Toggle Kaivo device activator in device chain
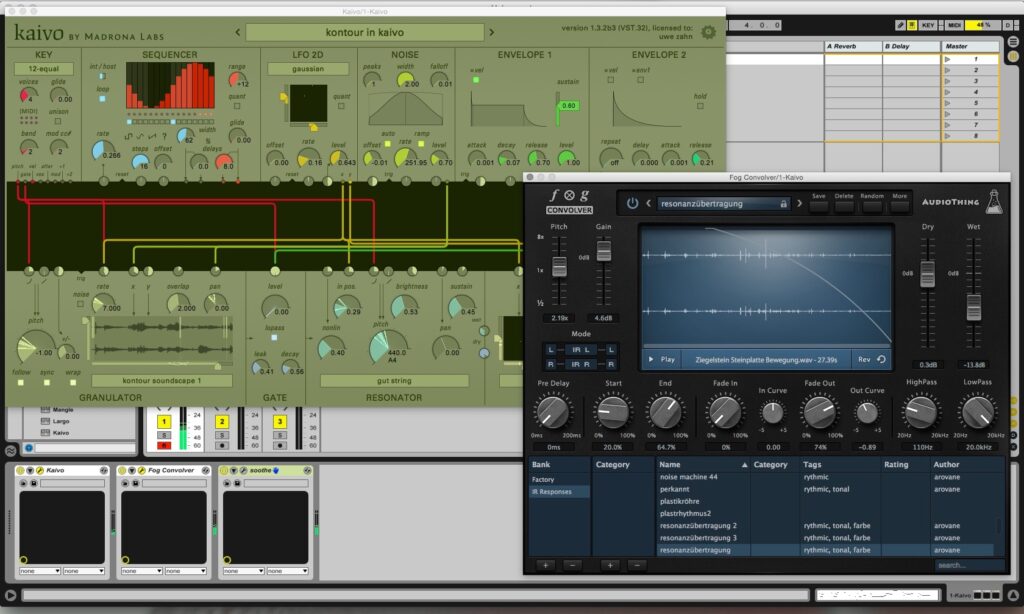The width and height of the screenshot is (1024, 614). [x=20, y=470]
